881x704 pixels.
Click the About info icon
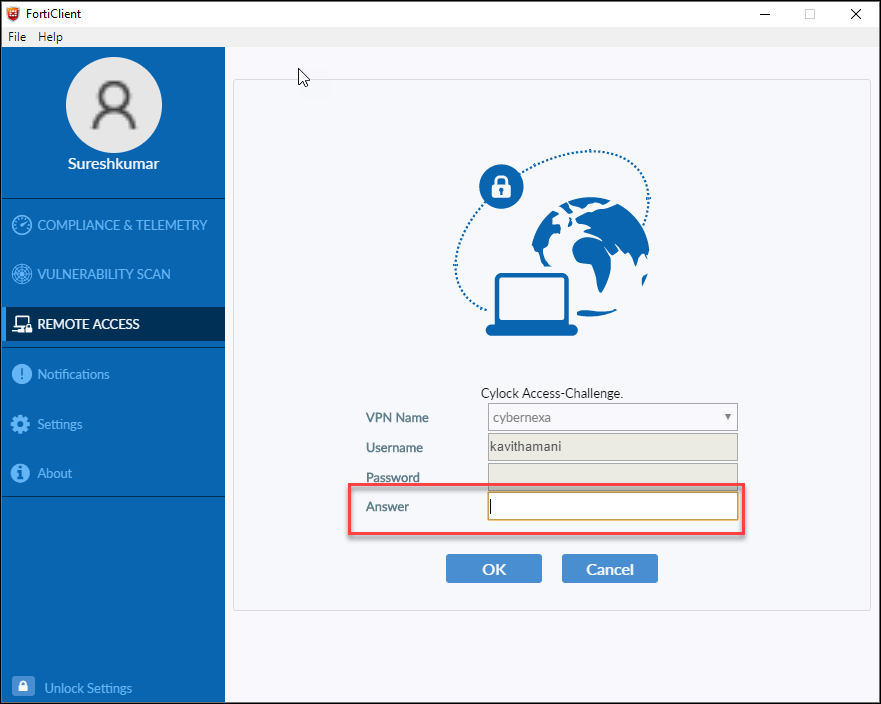20,473
